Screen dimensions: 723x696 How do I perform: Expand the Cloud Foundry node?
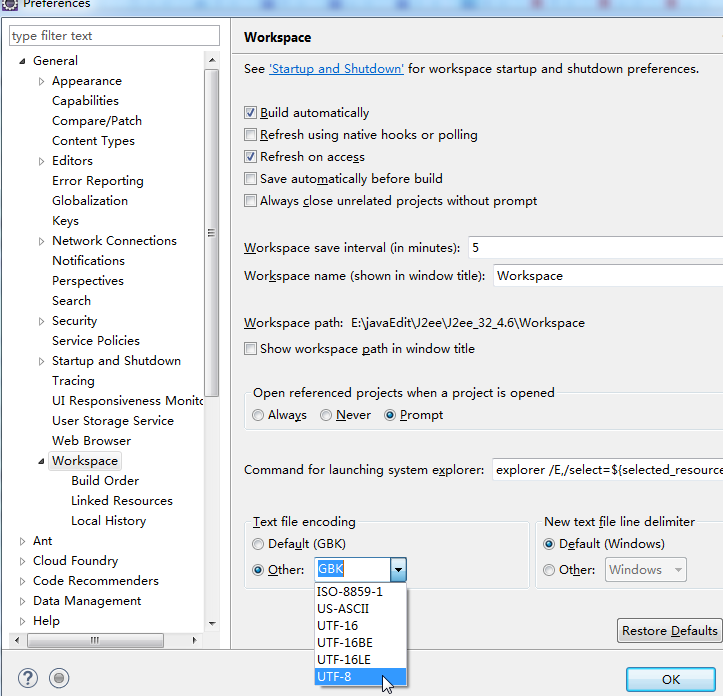click(x=22, y=561)
